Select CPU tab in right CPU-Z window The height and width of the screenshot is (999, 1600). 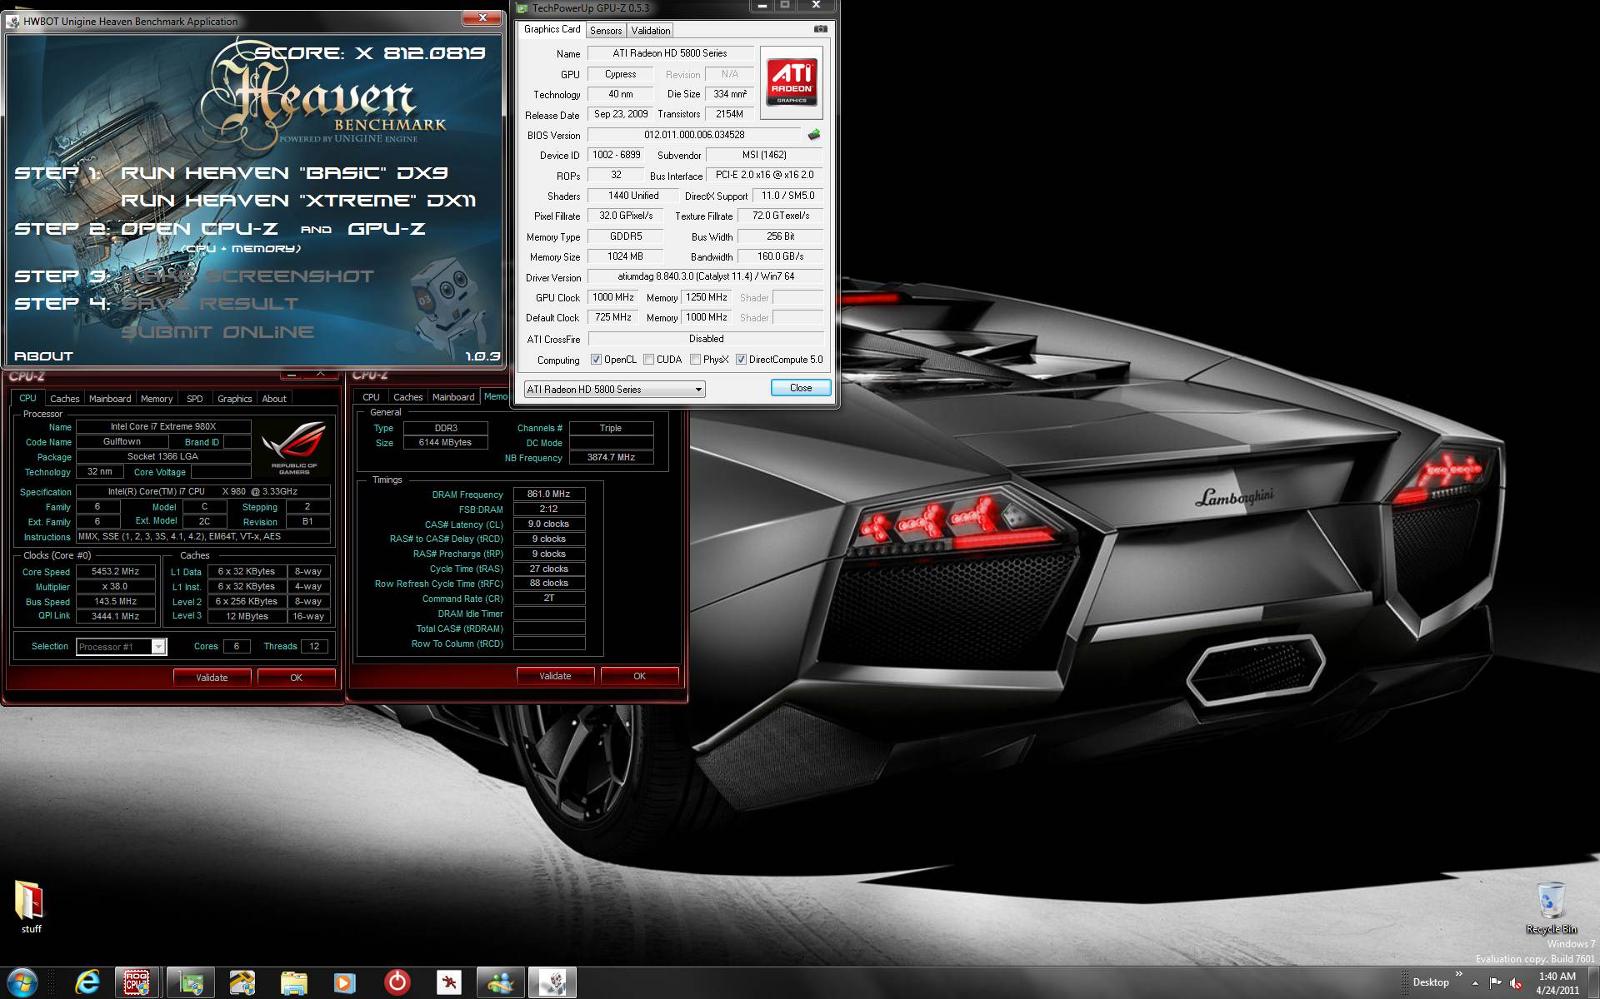pyautogui.click(x=371, y=397)
